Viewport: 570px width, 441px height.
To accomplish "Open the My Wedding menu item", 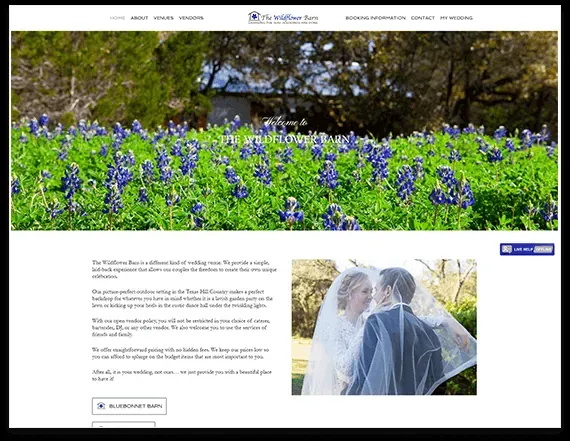I will coord(456,18).
